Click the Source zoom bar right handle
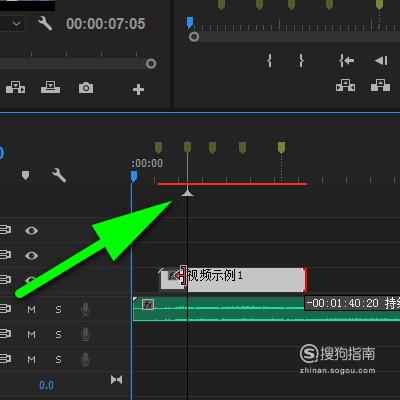This screenshot has height=400, width=400. click(x=151, y=63)
